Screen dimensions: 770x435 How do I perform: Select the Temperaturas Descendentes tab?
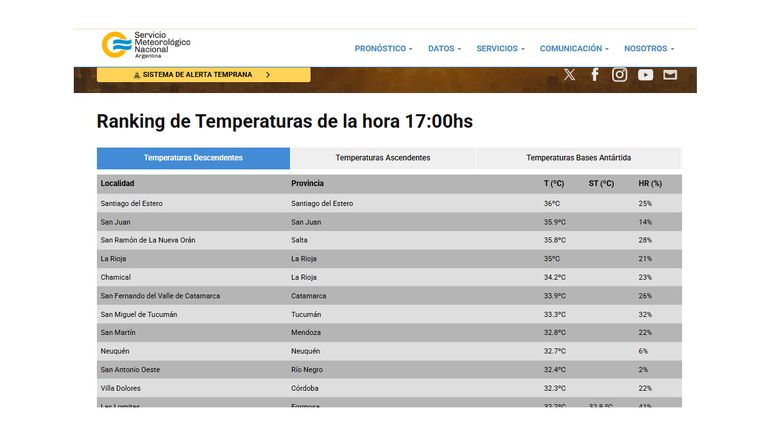point(193,158)
